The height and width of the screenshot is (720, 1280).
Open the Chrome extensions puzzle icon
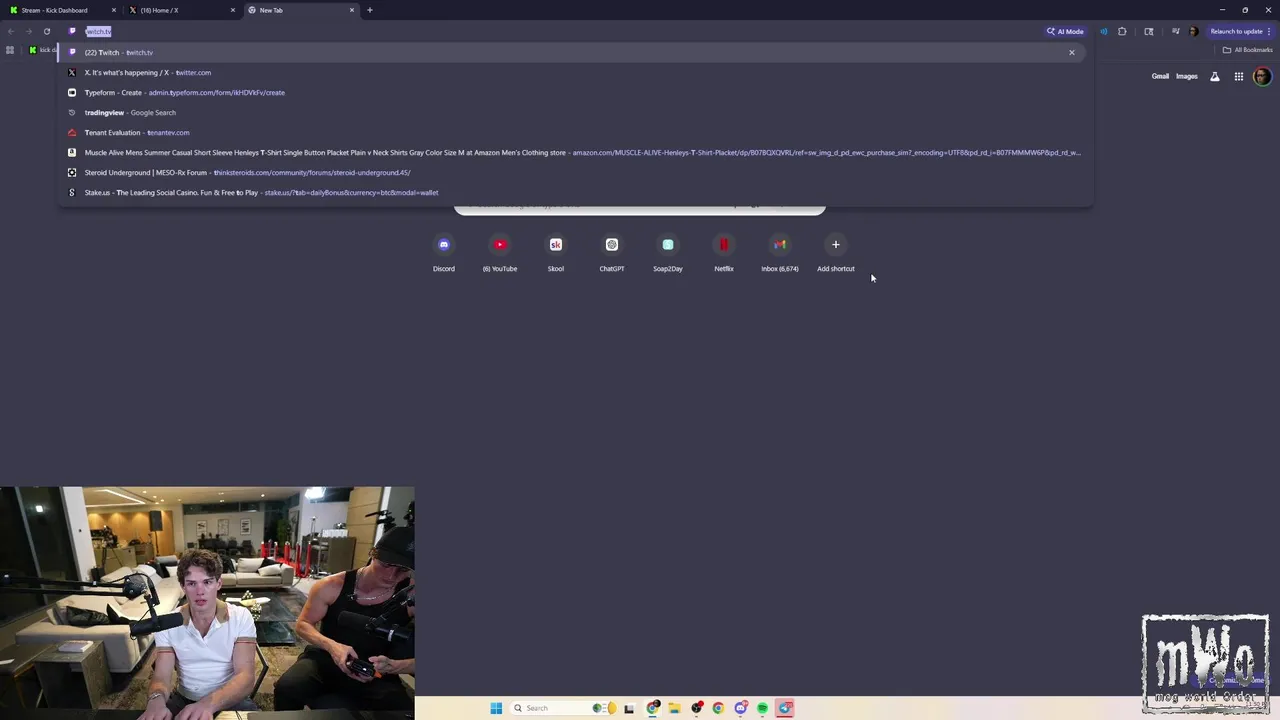(x=1122, y=31)
